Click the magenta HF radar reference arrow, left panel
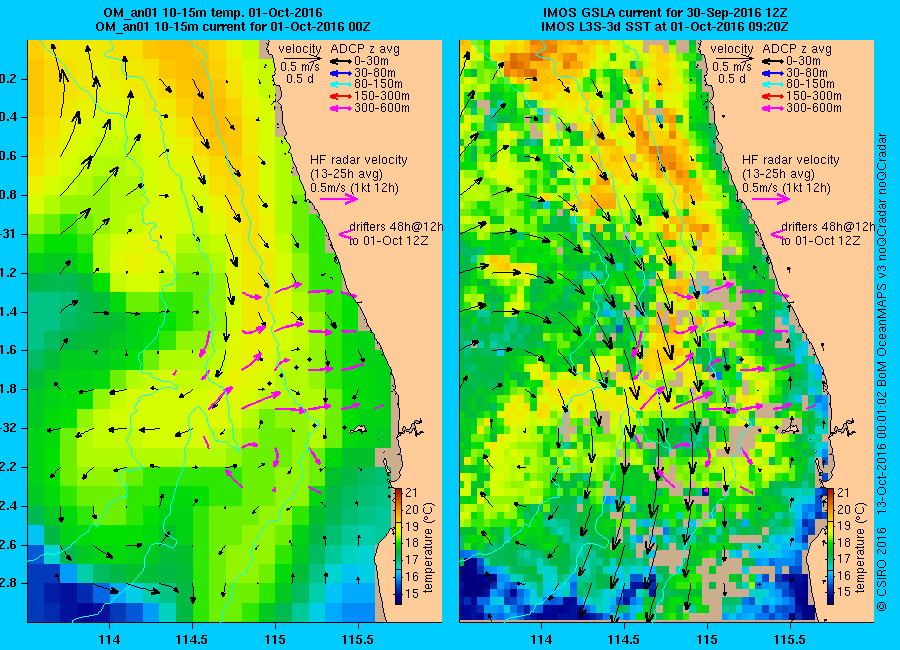 click(x=339, y=199)
